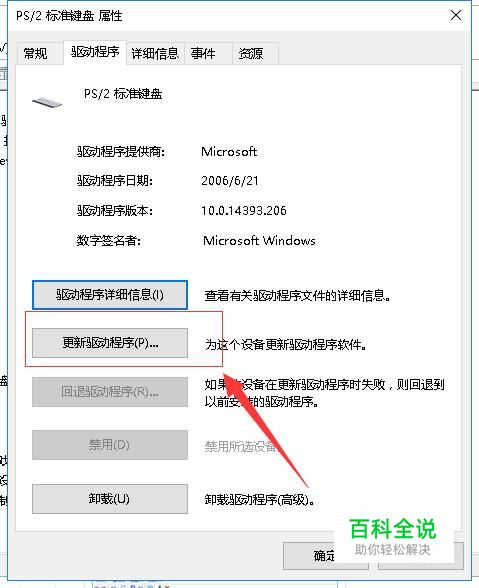479x588 pixels.
Task: Click the PS/2 标准键盘 device name
Action: pos(123,93)
